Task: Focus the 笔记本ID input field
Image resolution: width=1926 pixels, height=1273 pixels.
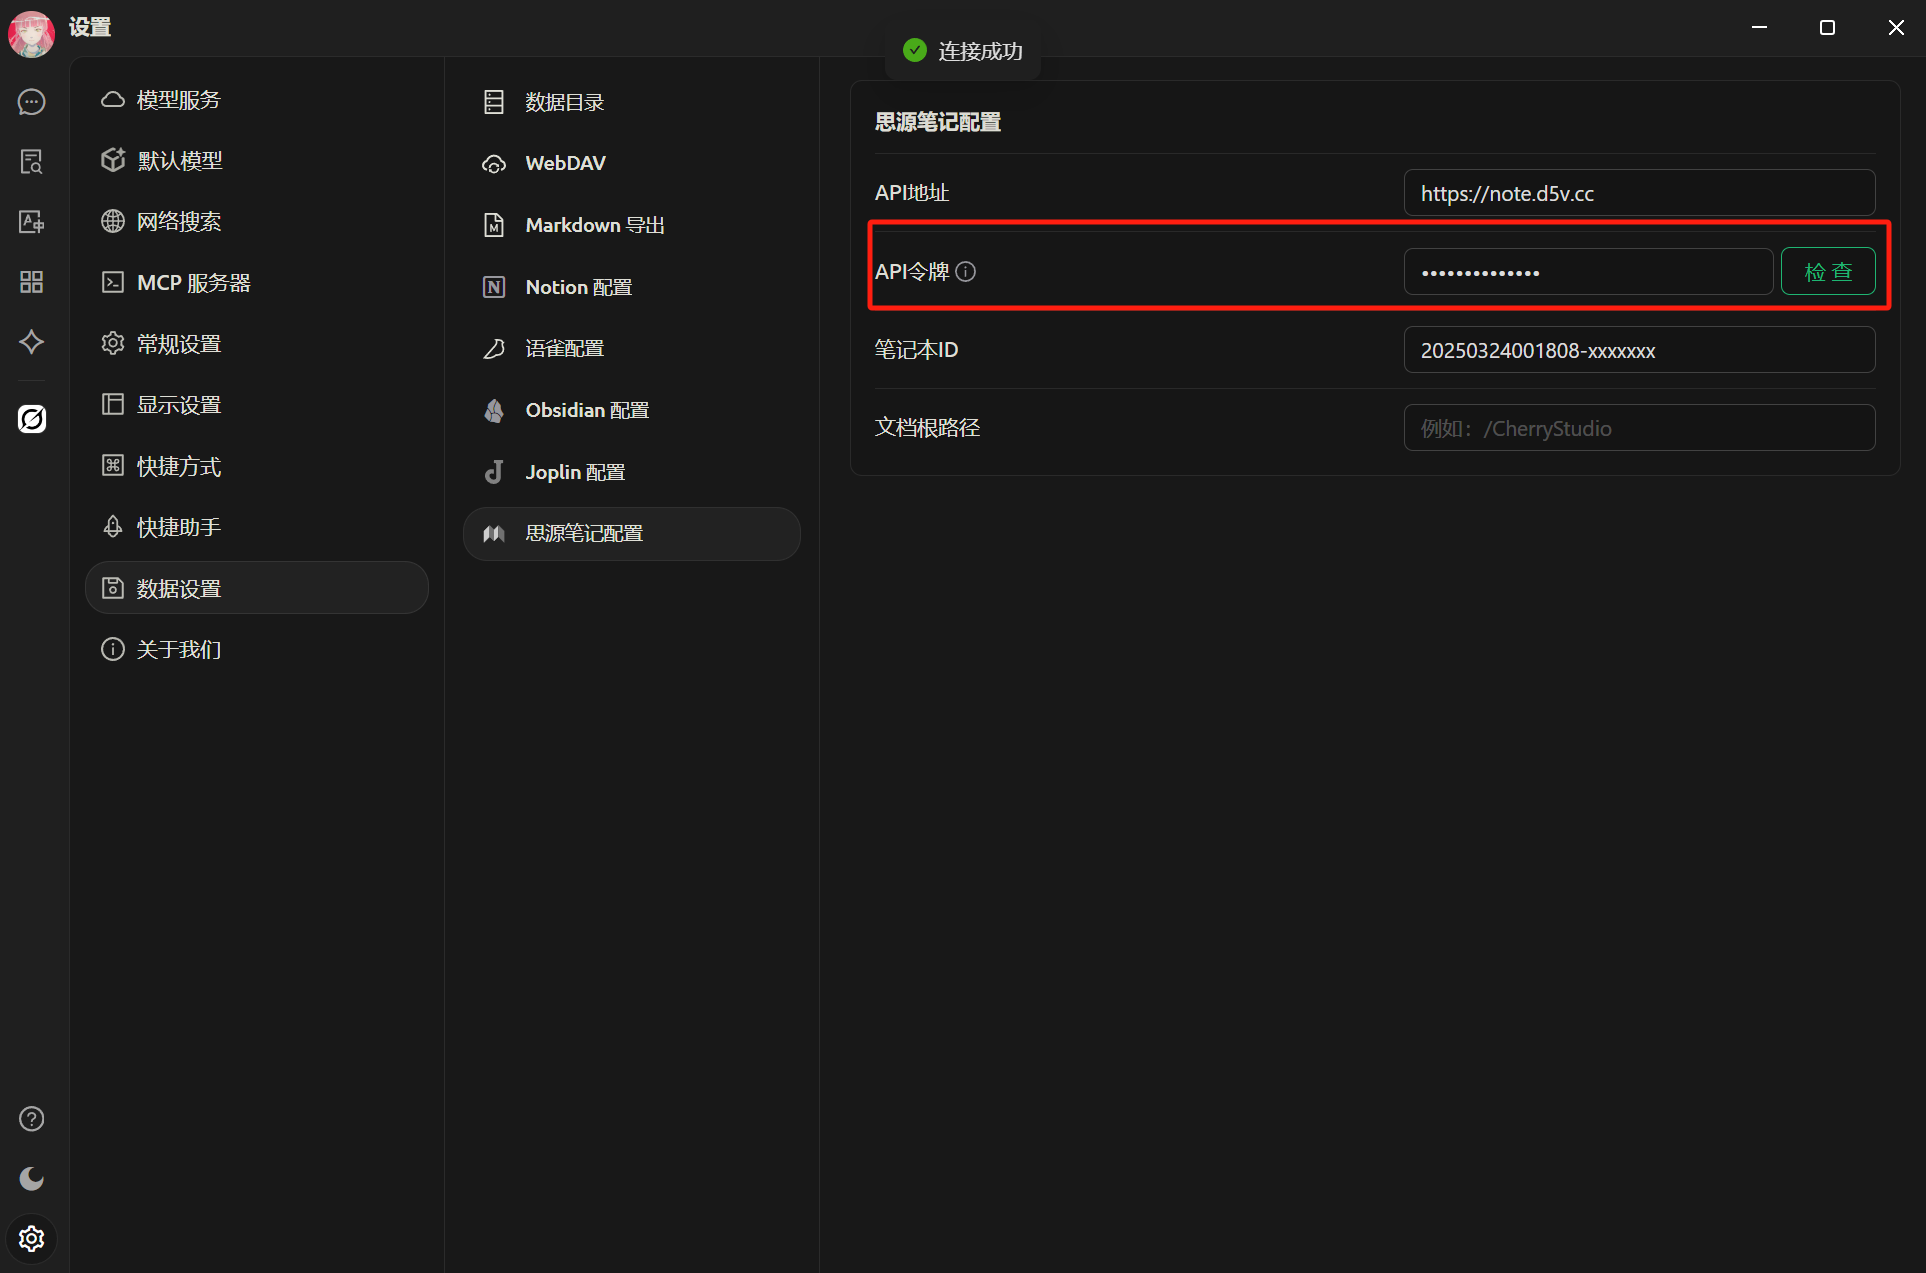Action: pyautogui.click(x=1638, y=350)
